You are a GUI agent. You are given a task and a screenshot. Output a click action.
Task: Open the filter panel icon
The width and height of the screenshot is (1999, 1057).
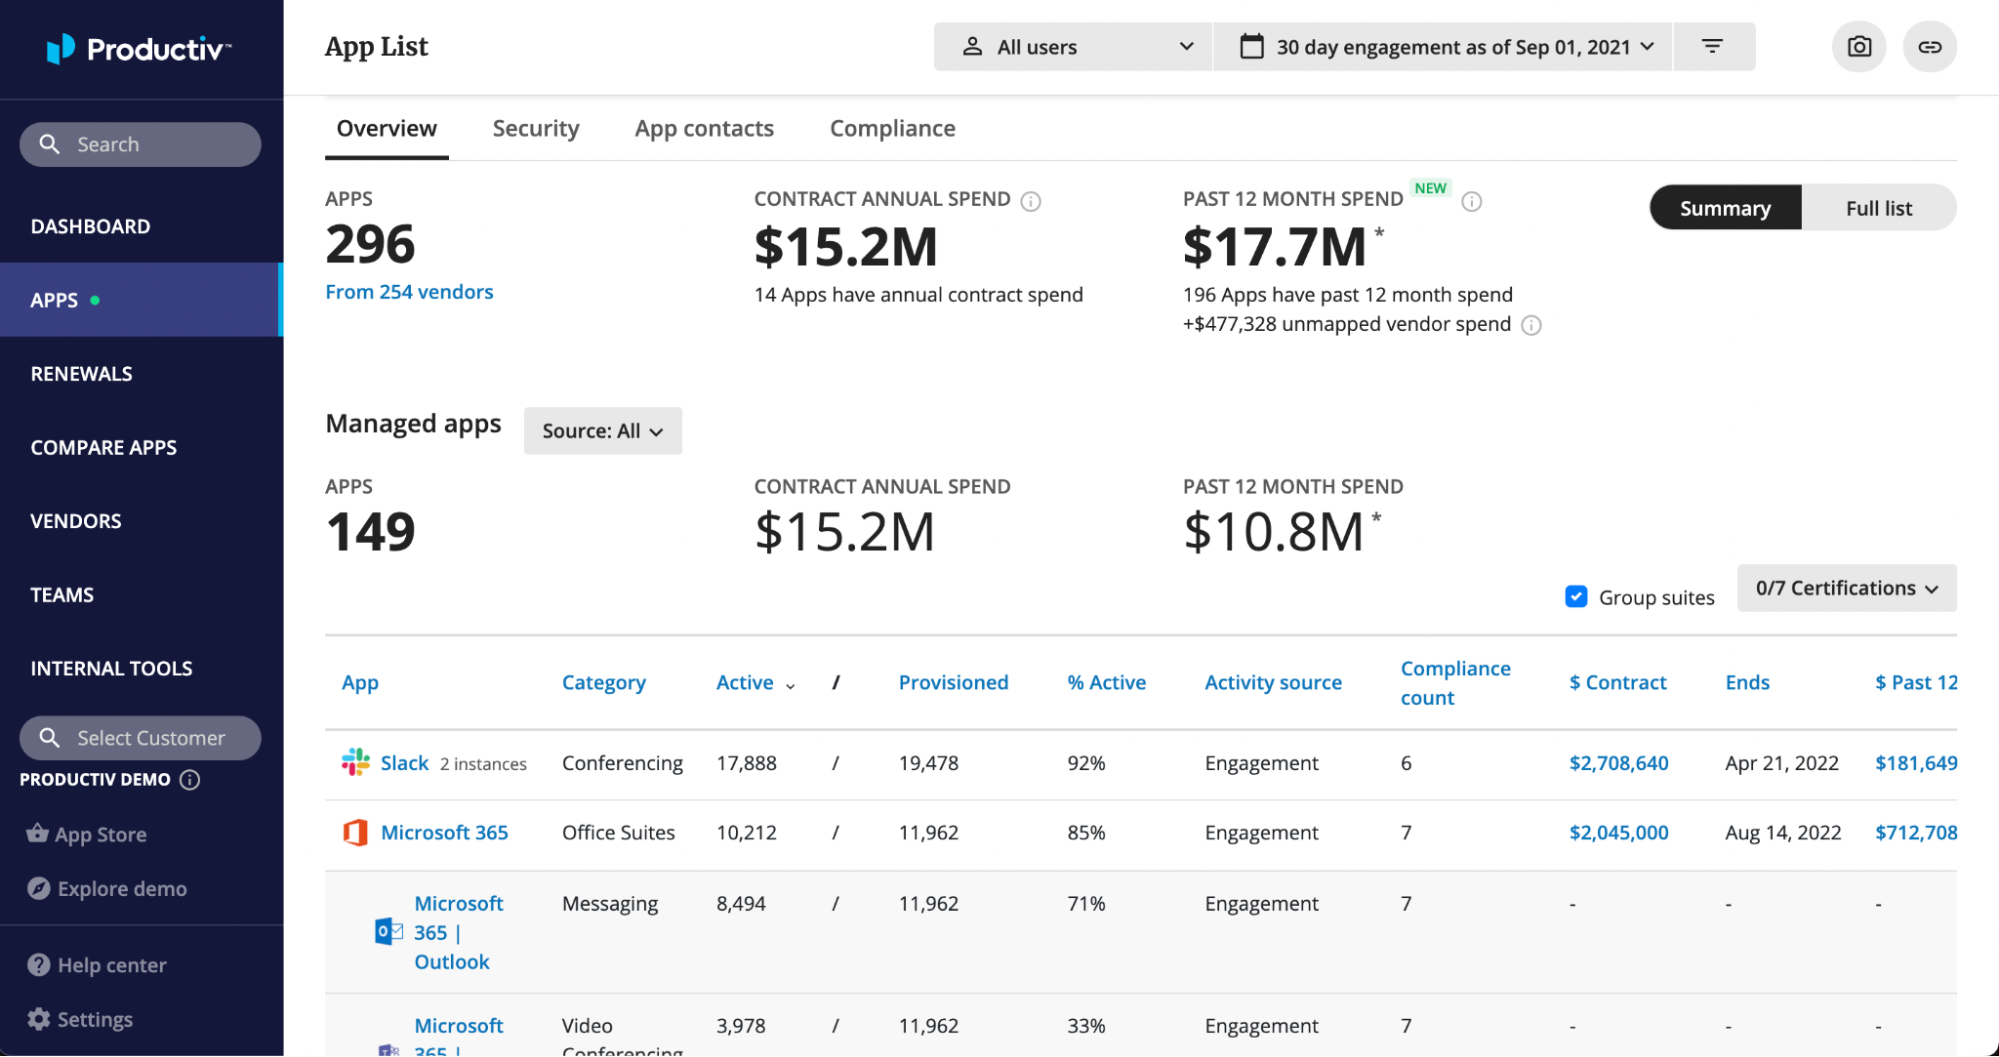1714,46
